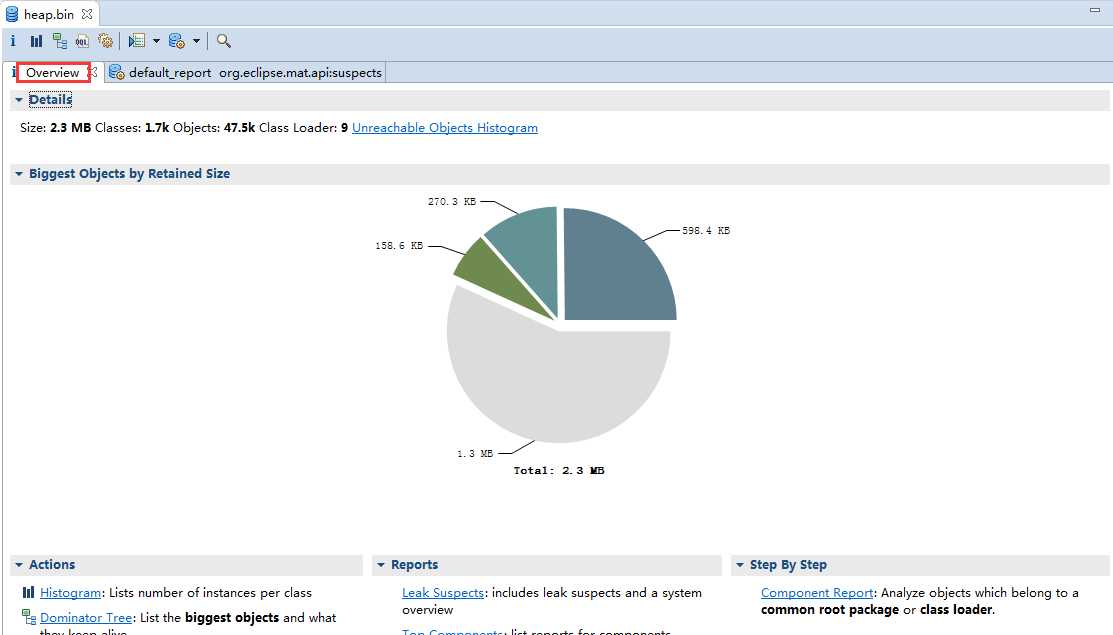The height and width of the screenshot is (635, 1113).
Task: Open the Leak Suspects report link
Action: (443, 592)
